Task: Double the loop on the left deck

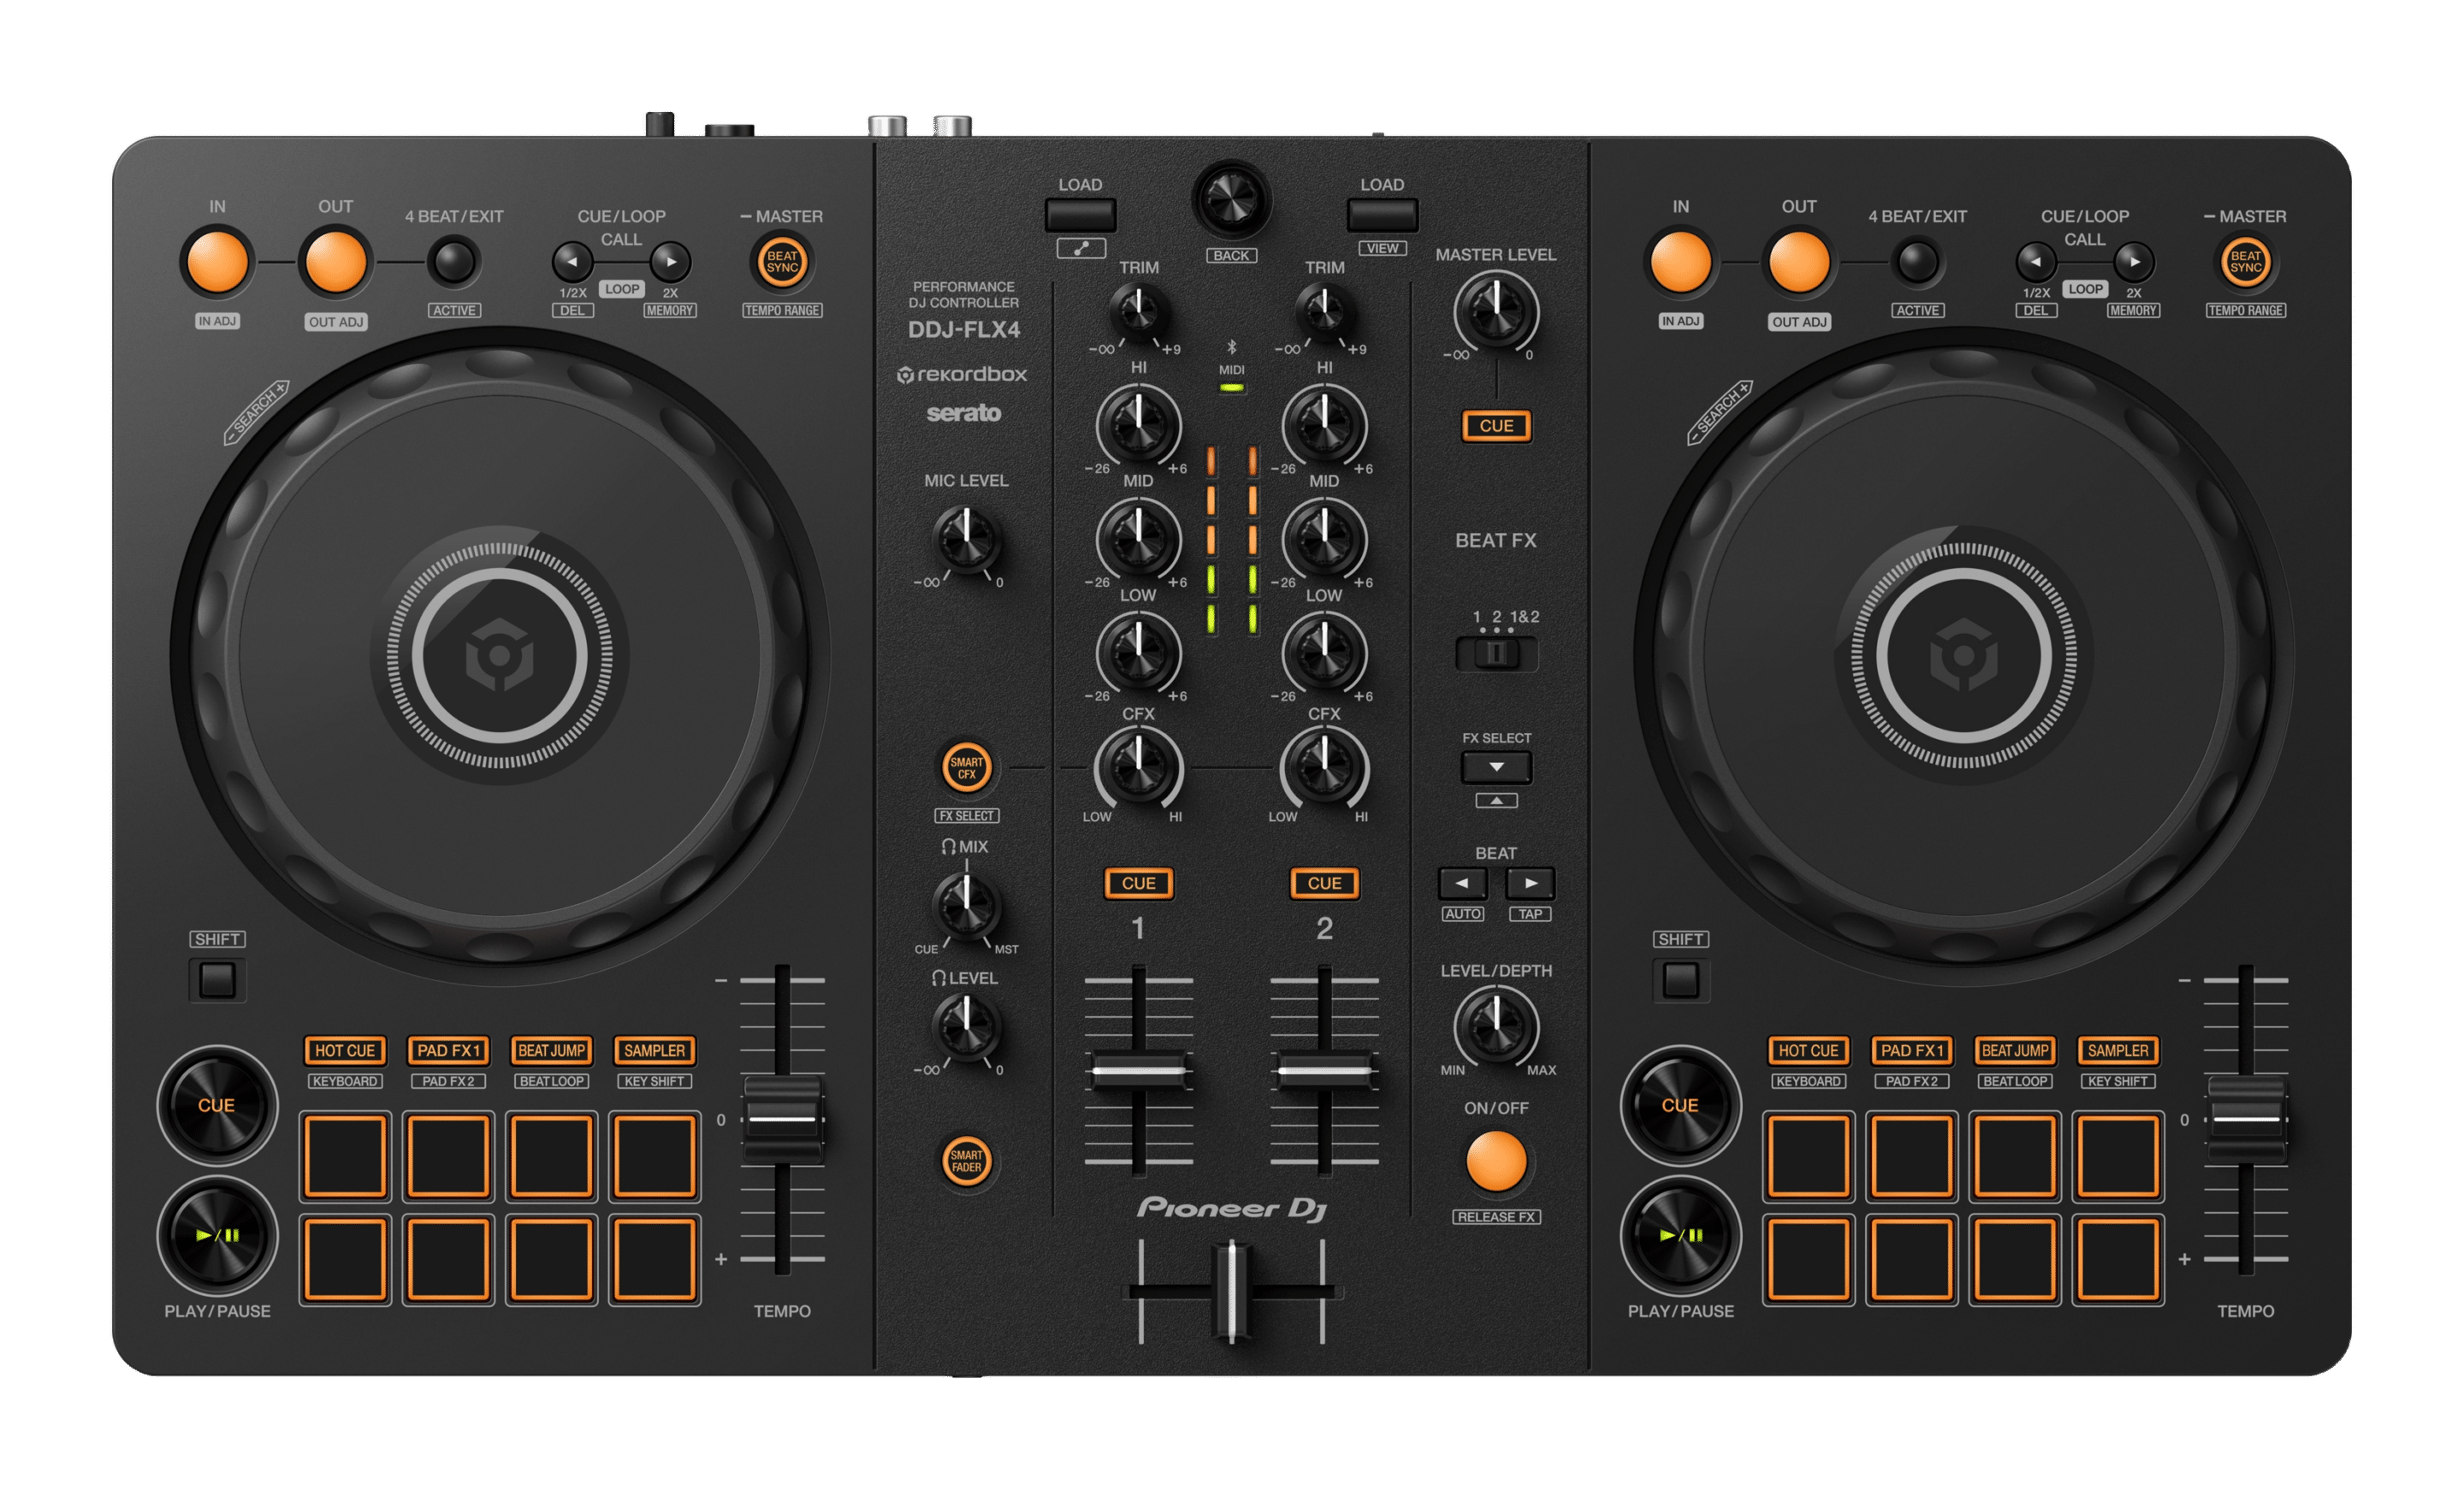Action: coord(670,262)
